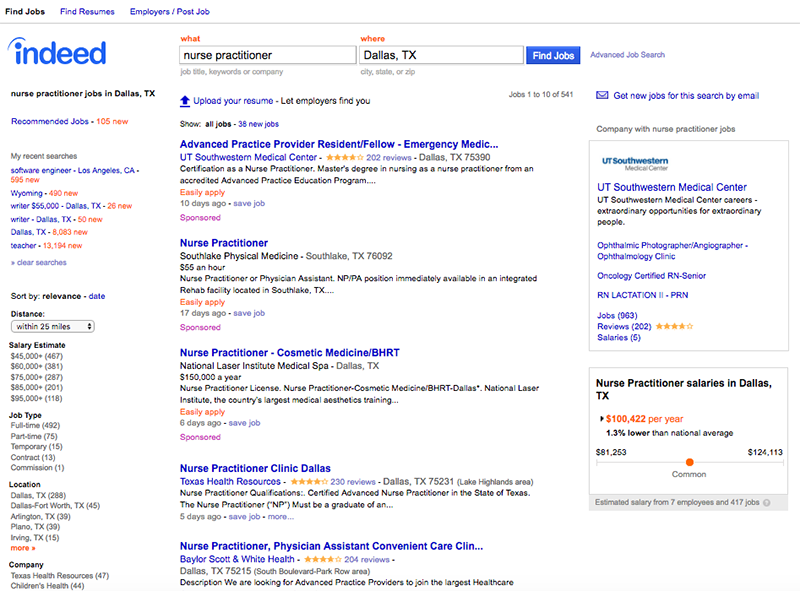
Task: Open recent search writer $55,000 - Dallas, TX
Action: tap(56, 206)
